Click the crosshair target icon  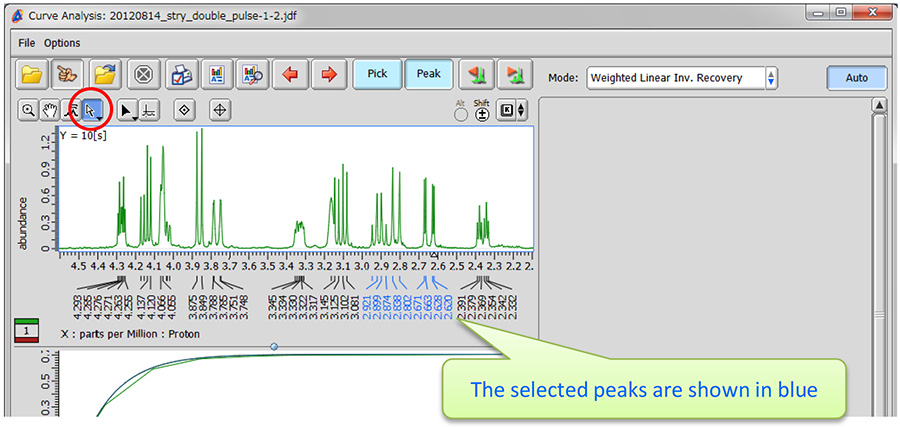click(220, 110)
